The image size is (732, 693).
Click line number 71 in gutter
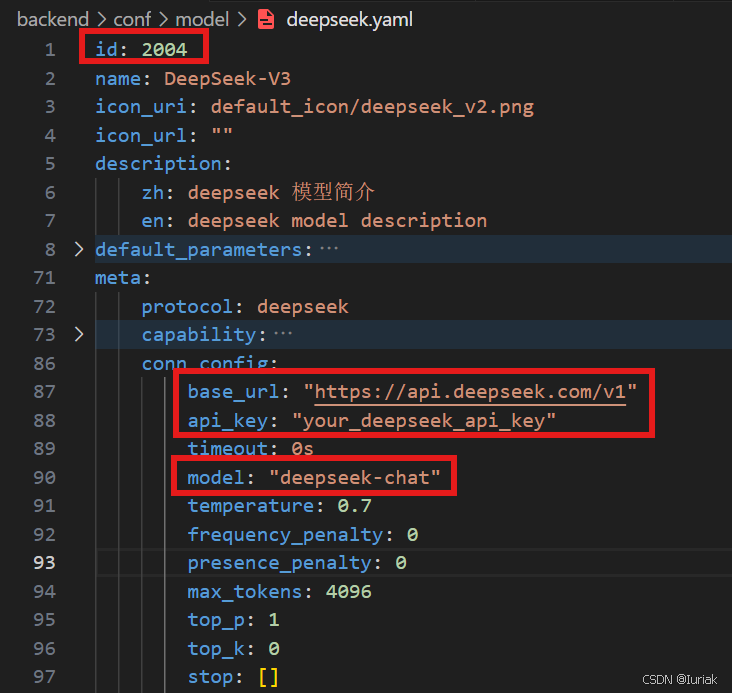pos(44,278)
